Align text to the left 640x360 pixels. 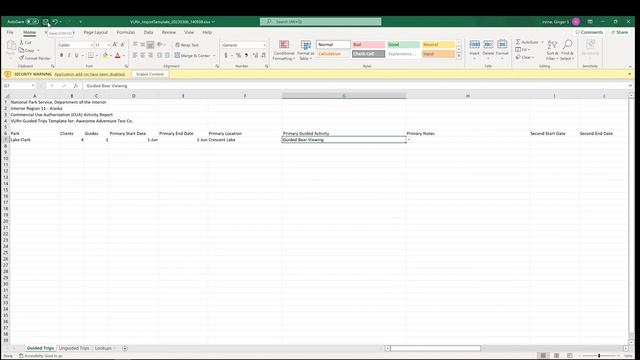tap(135, 55)
